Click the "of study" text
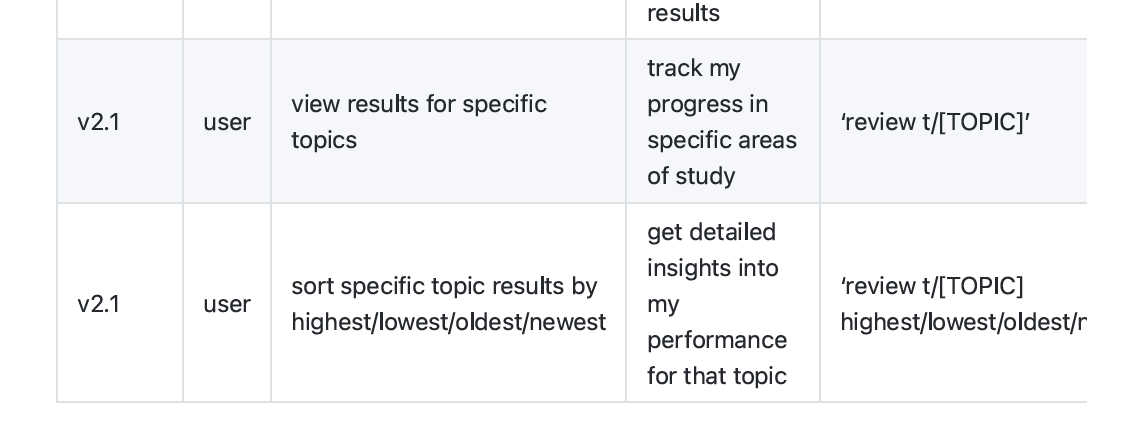The width and height of the screenshot is (1123, 422). (691, 176)
